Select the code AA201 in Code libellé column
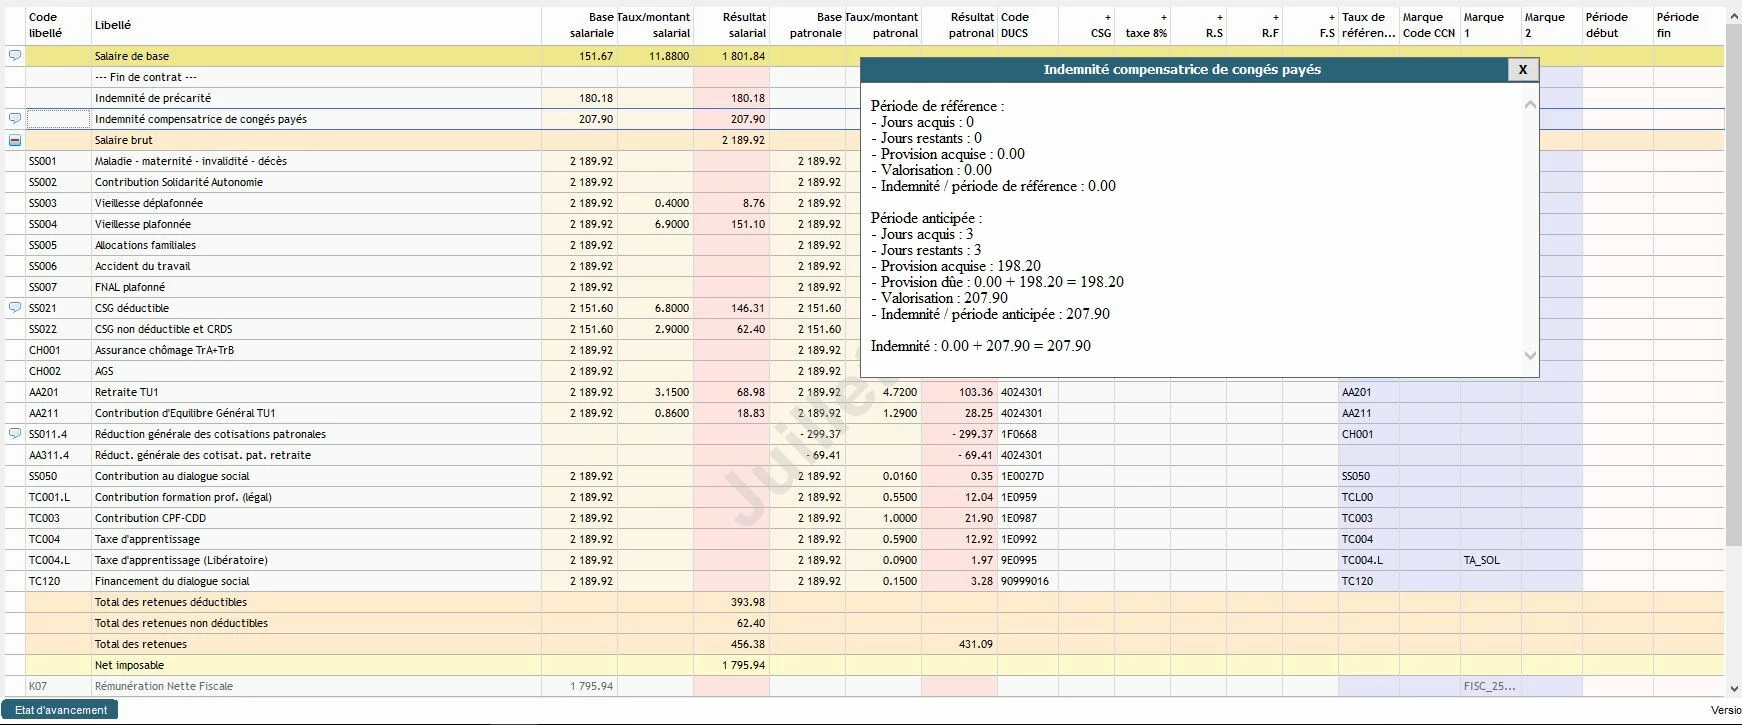The image size is (1742, 725). [x=44, y=392]
